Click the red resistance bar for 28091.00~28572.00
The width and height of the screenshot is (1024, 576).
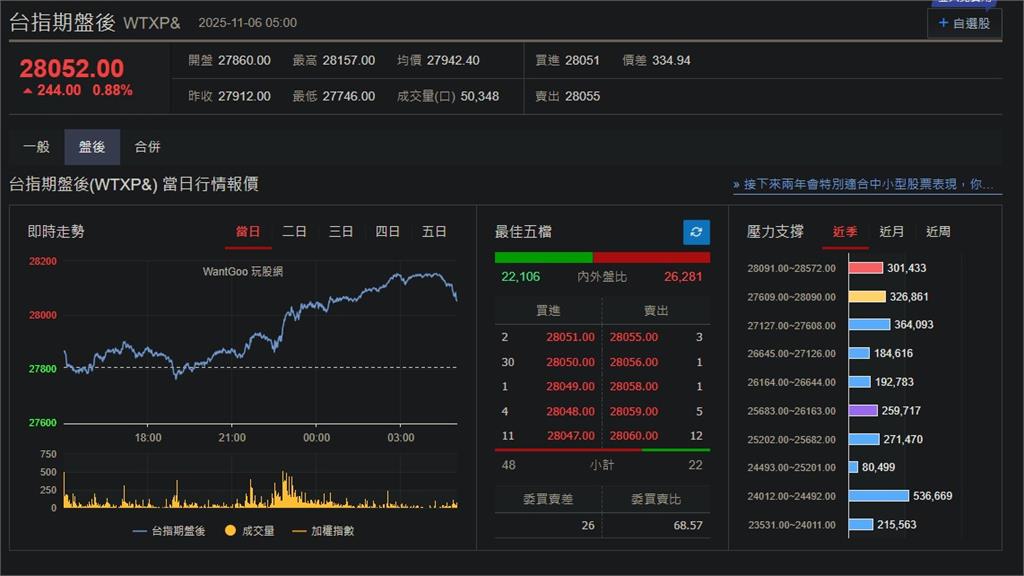[x=866, y=267]
